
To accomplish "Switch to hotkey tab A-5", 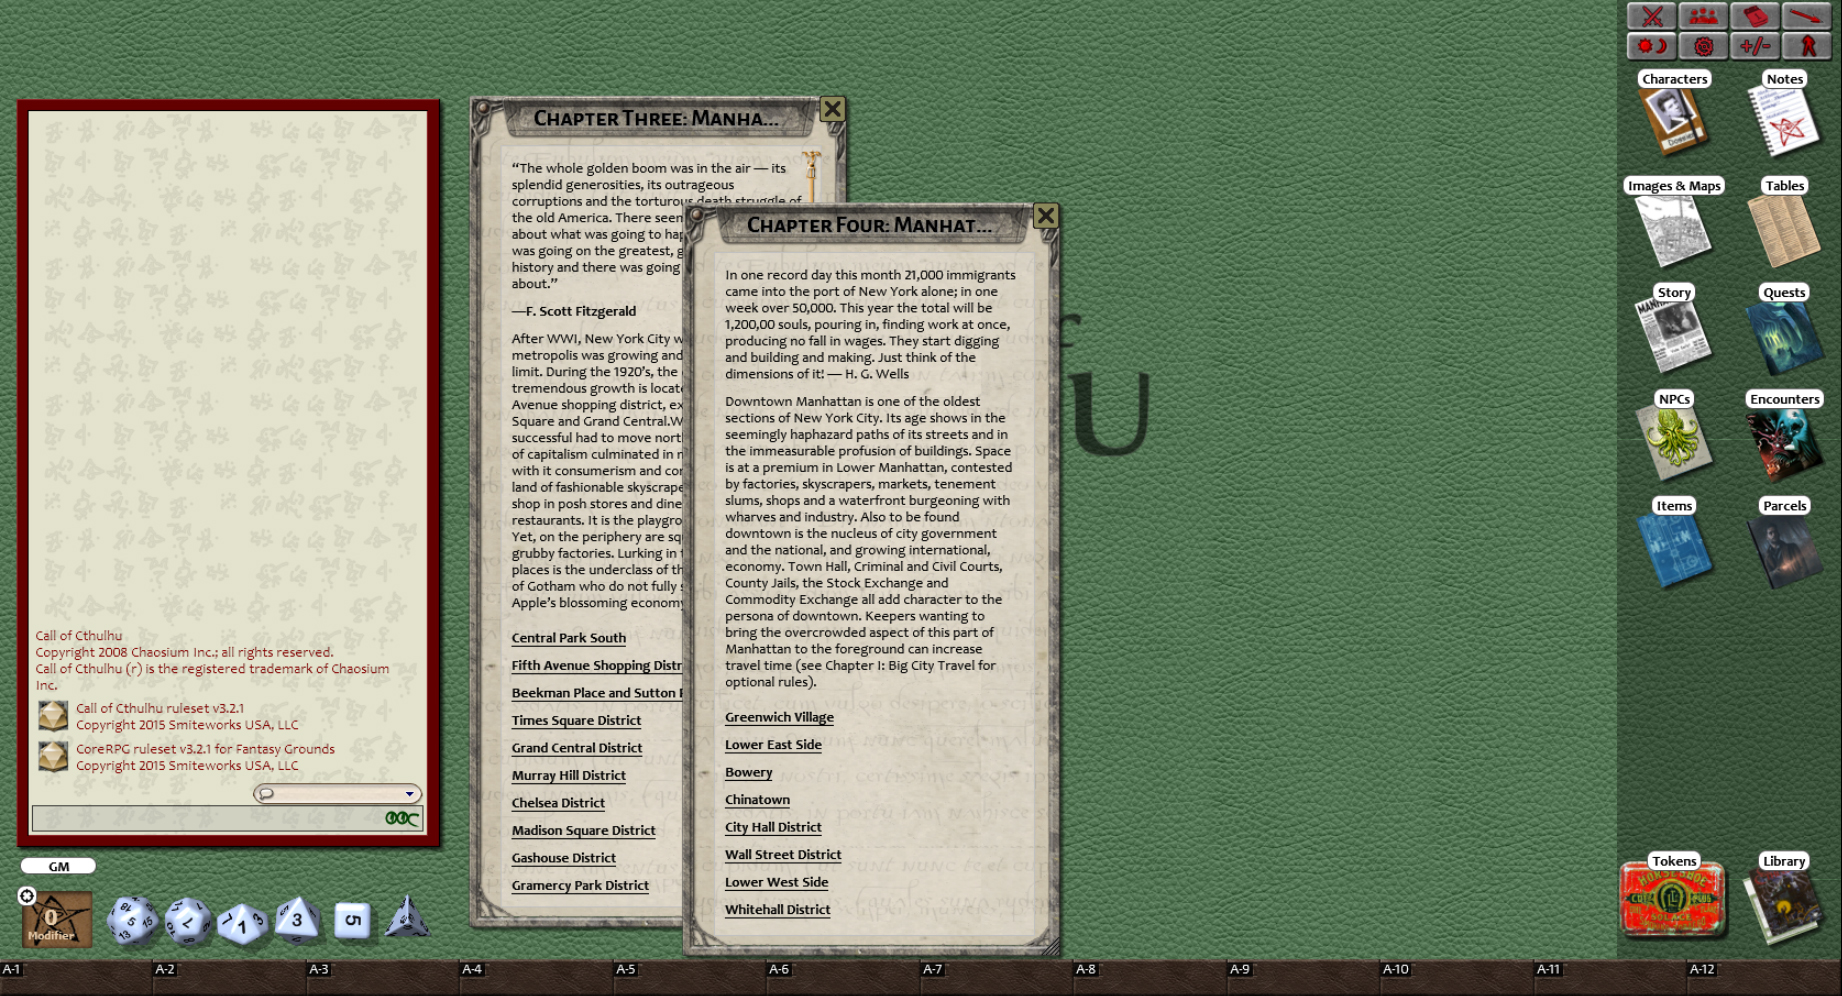I will [626, 969].
